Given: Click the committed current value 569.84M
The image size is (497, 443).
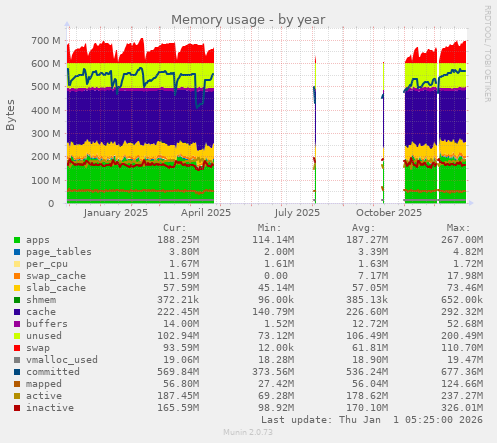Looking at the screenshot, I should [178, 372].
